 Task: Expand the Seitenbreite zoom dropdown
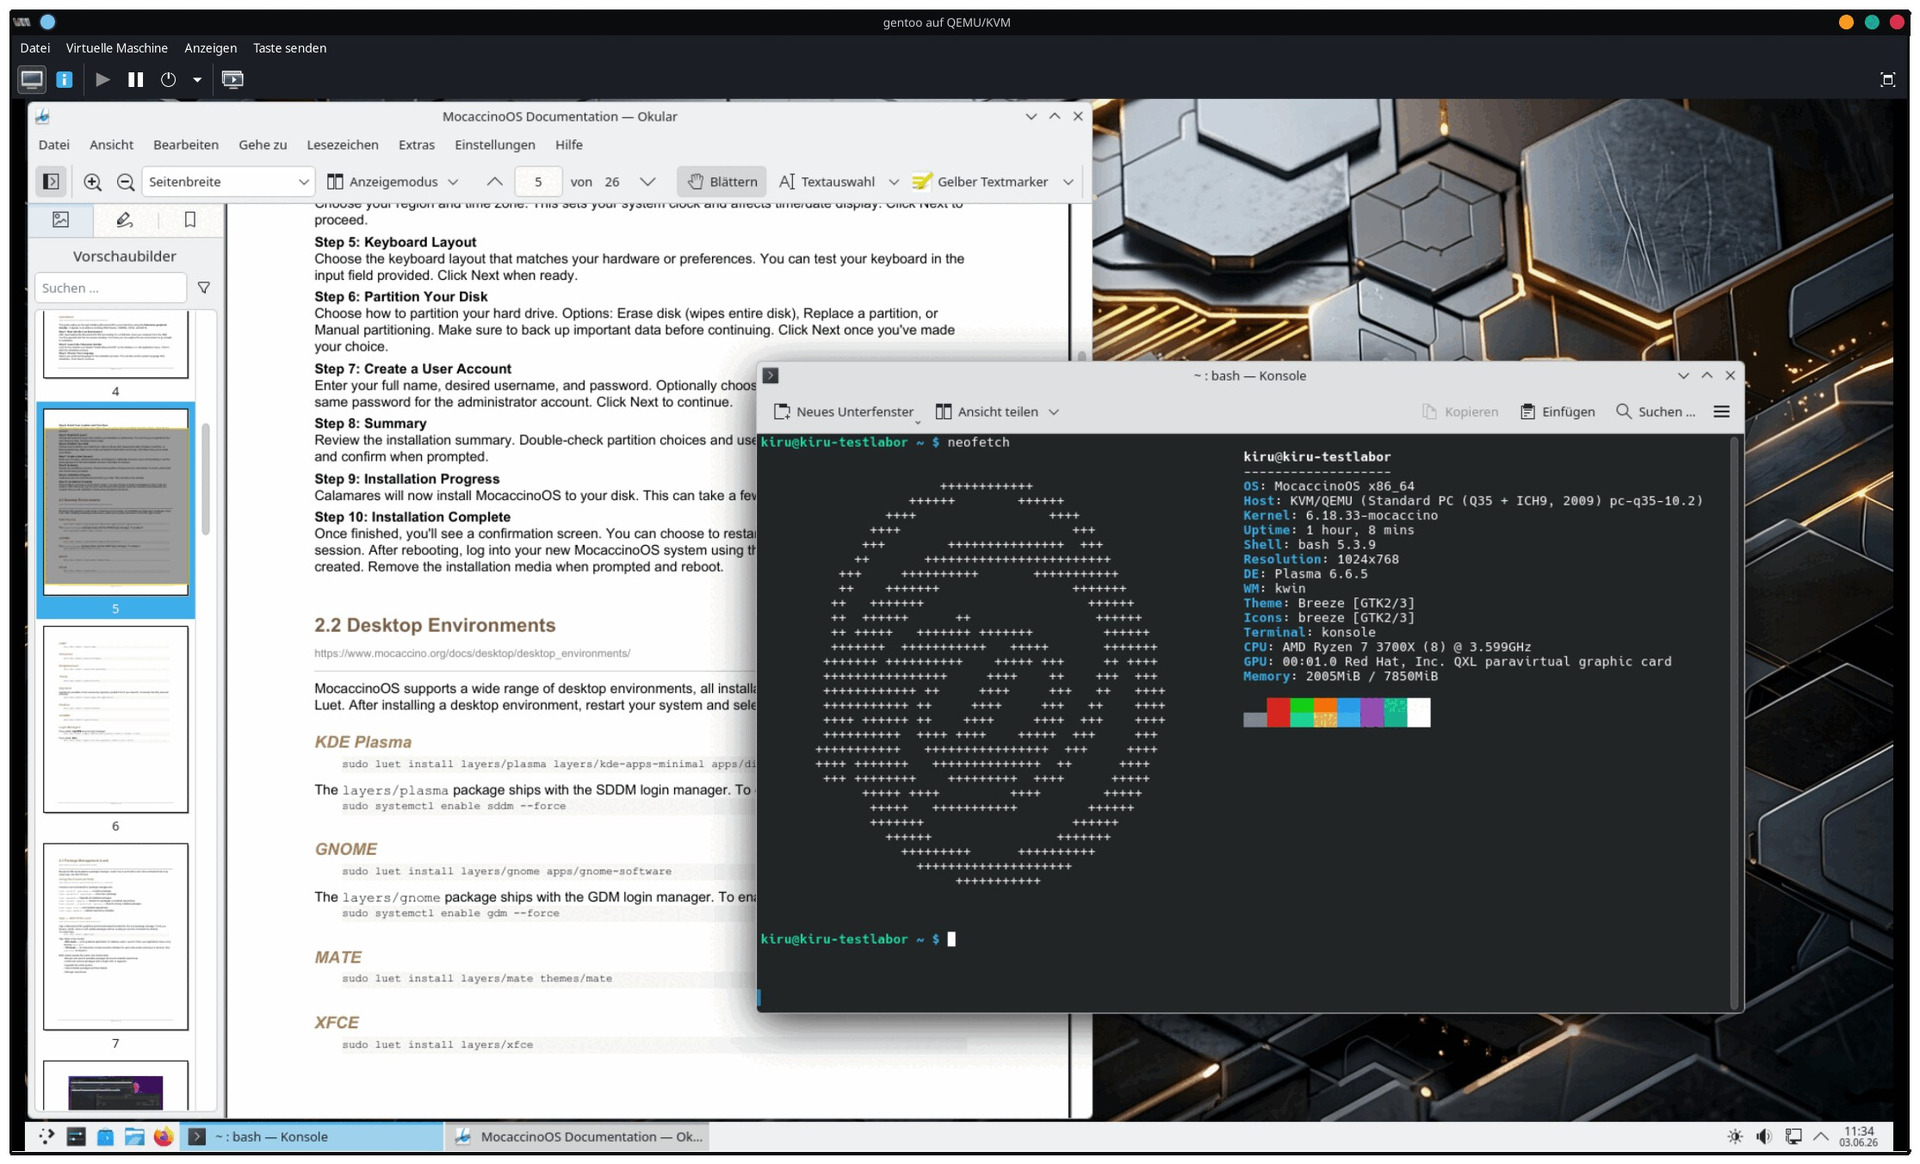(x=228, y=182)
